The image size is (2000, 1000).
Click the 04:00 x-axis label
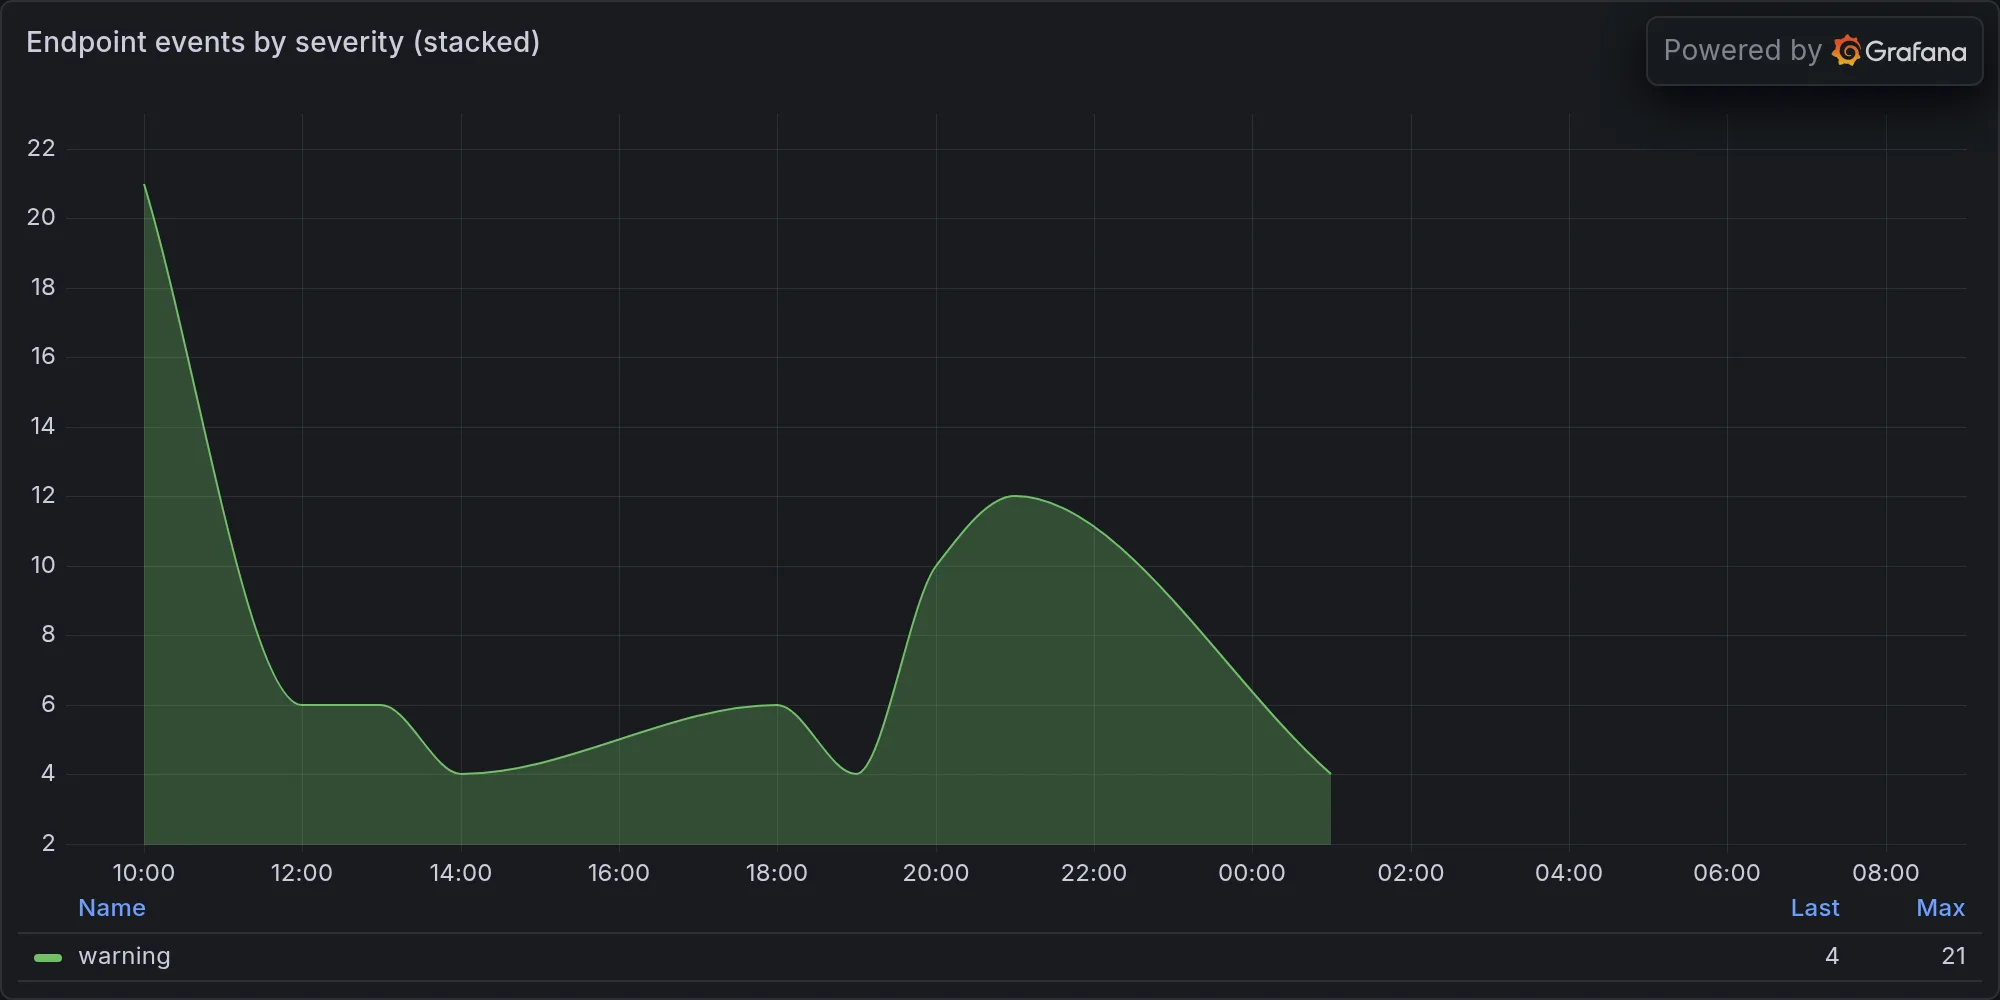click(x=1569, y=873)
